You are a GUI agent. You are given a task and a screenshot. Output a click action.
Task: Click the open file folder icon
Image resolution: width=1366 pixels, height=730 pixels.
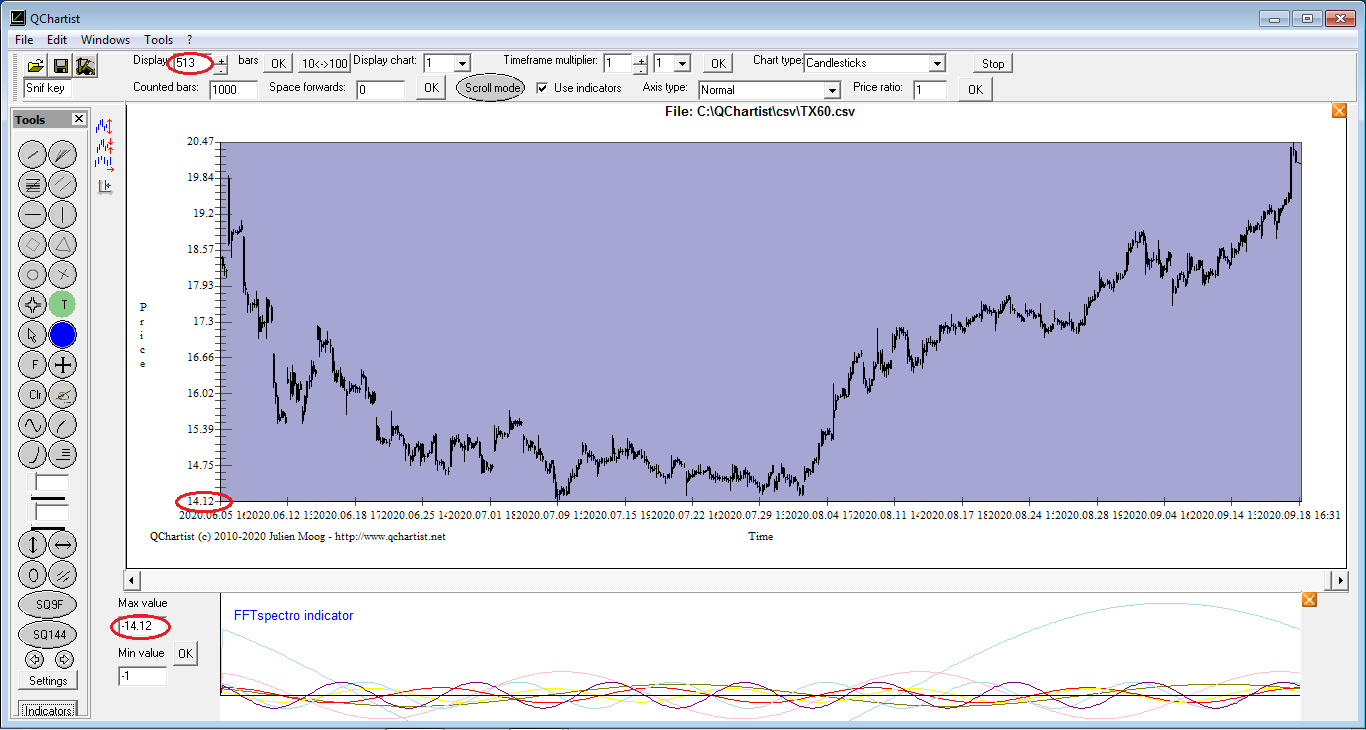click(36, 66)
